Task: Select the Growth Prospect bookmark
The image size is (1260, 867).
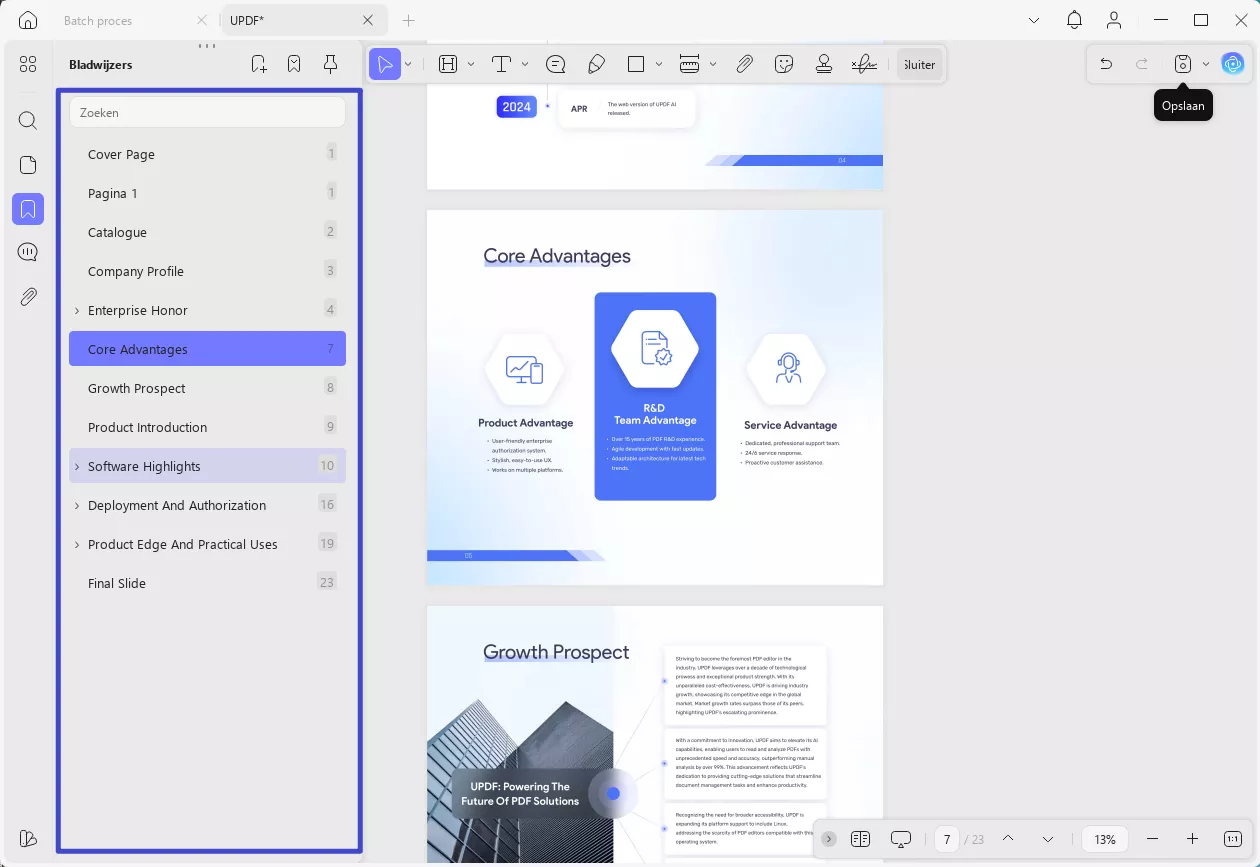Action: point(207,388)
